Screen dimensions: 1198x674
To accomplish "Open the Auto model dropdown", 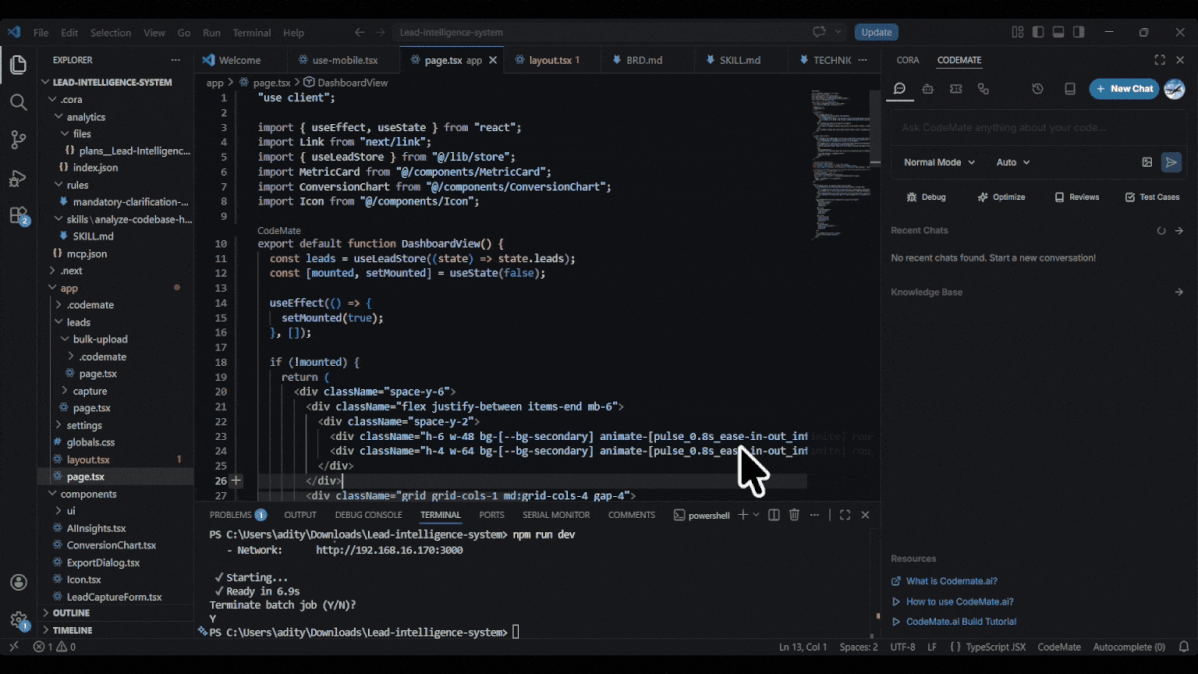I will point(1012,162).
